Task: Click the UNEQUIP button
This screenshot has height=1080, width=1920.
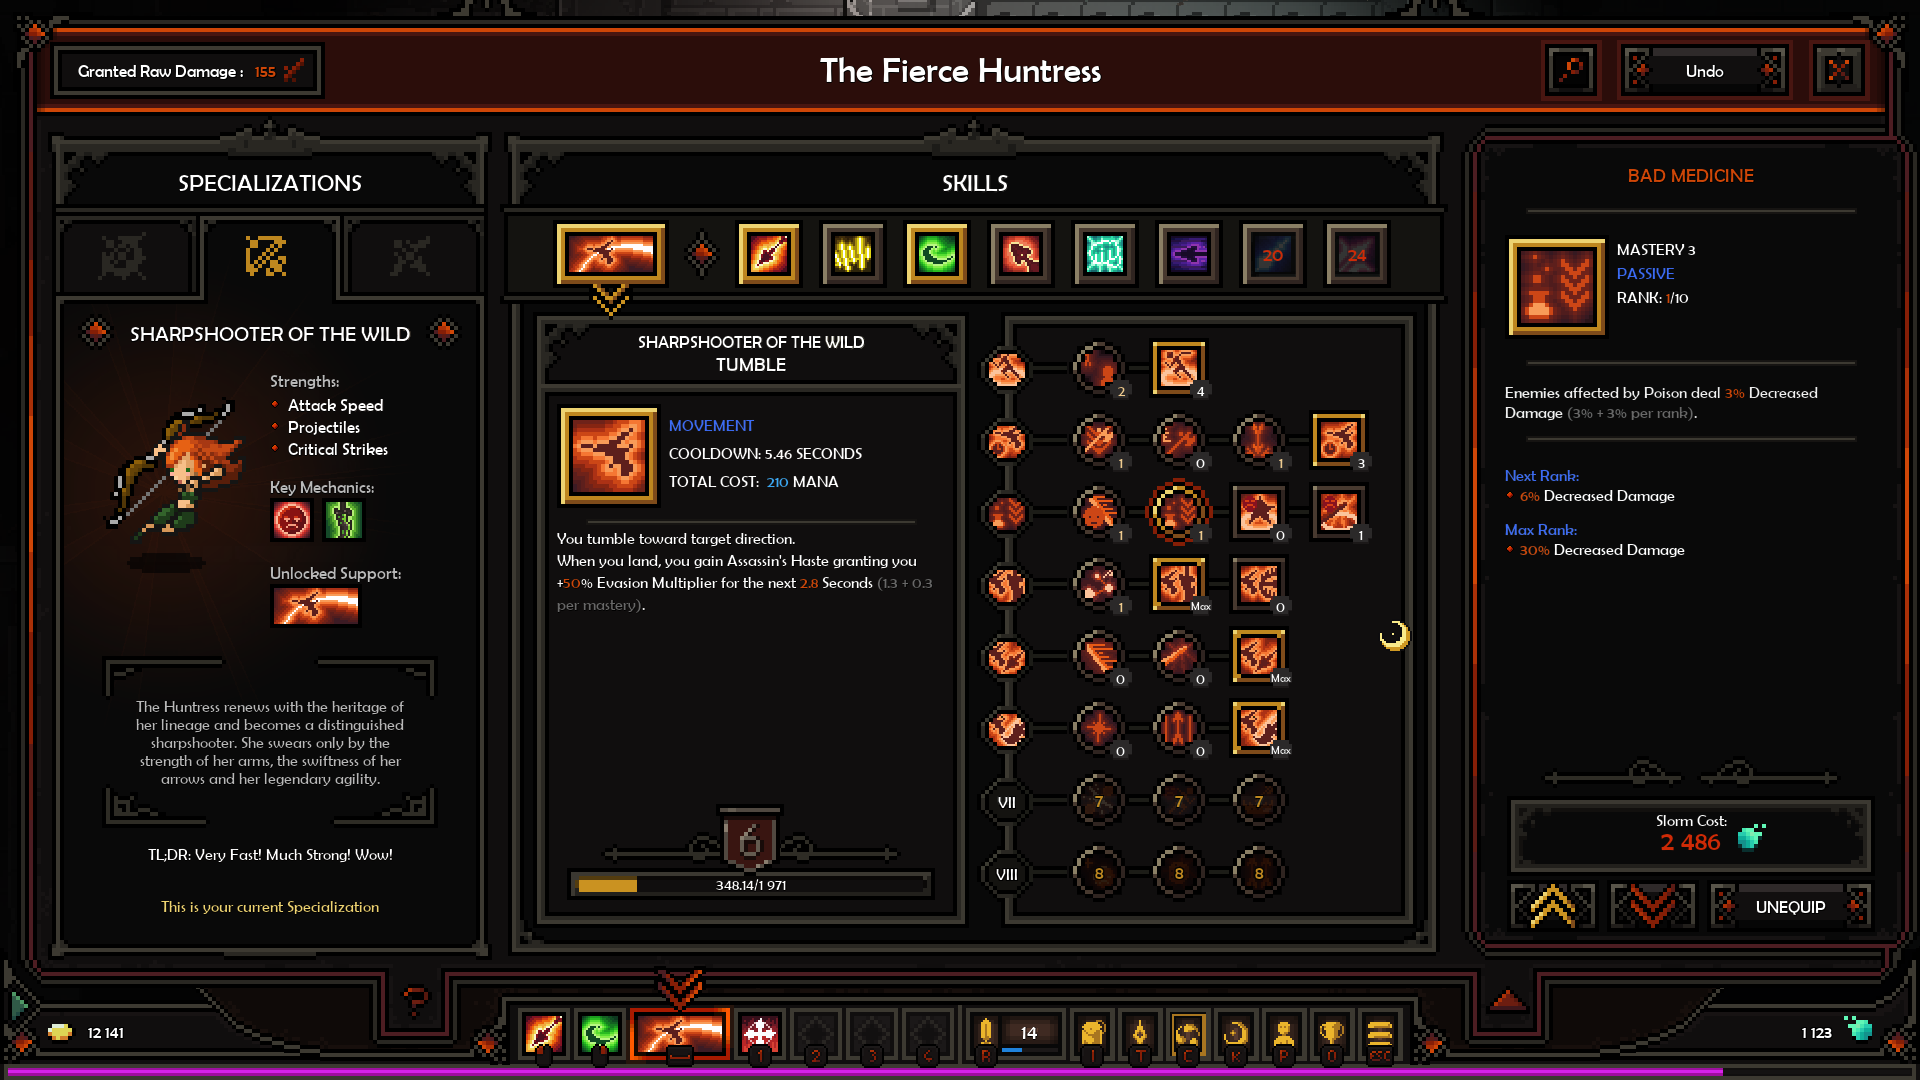Action: pyautogui.click(x=1789, y=907)
